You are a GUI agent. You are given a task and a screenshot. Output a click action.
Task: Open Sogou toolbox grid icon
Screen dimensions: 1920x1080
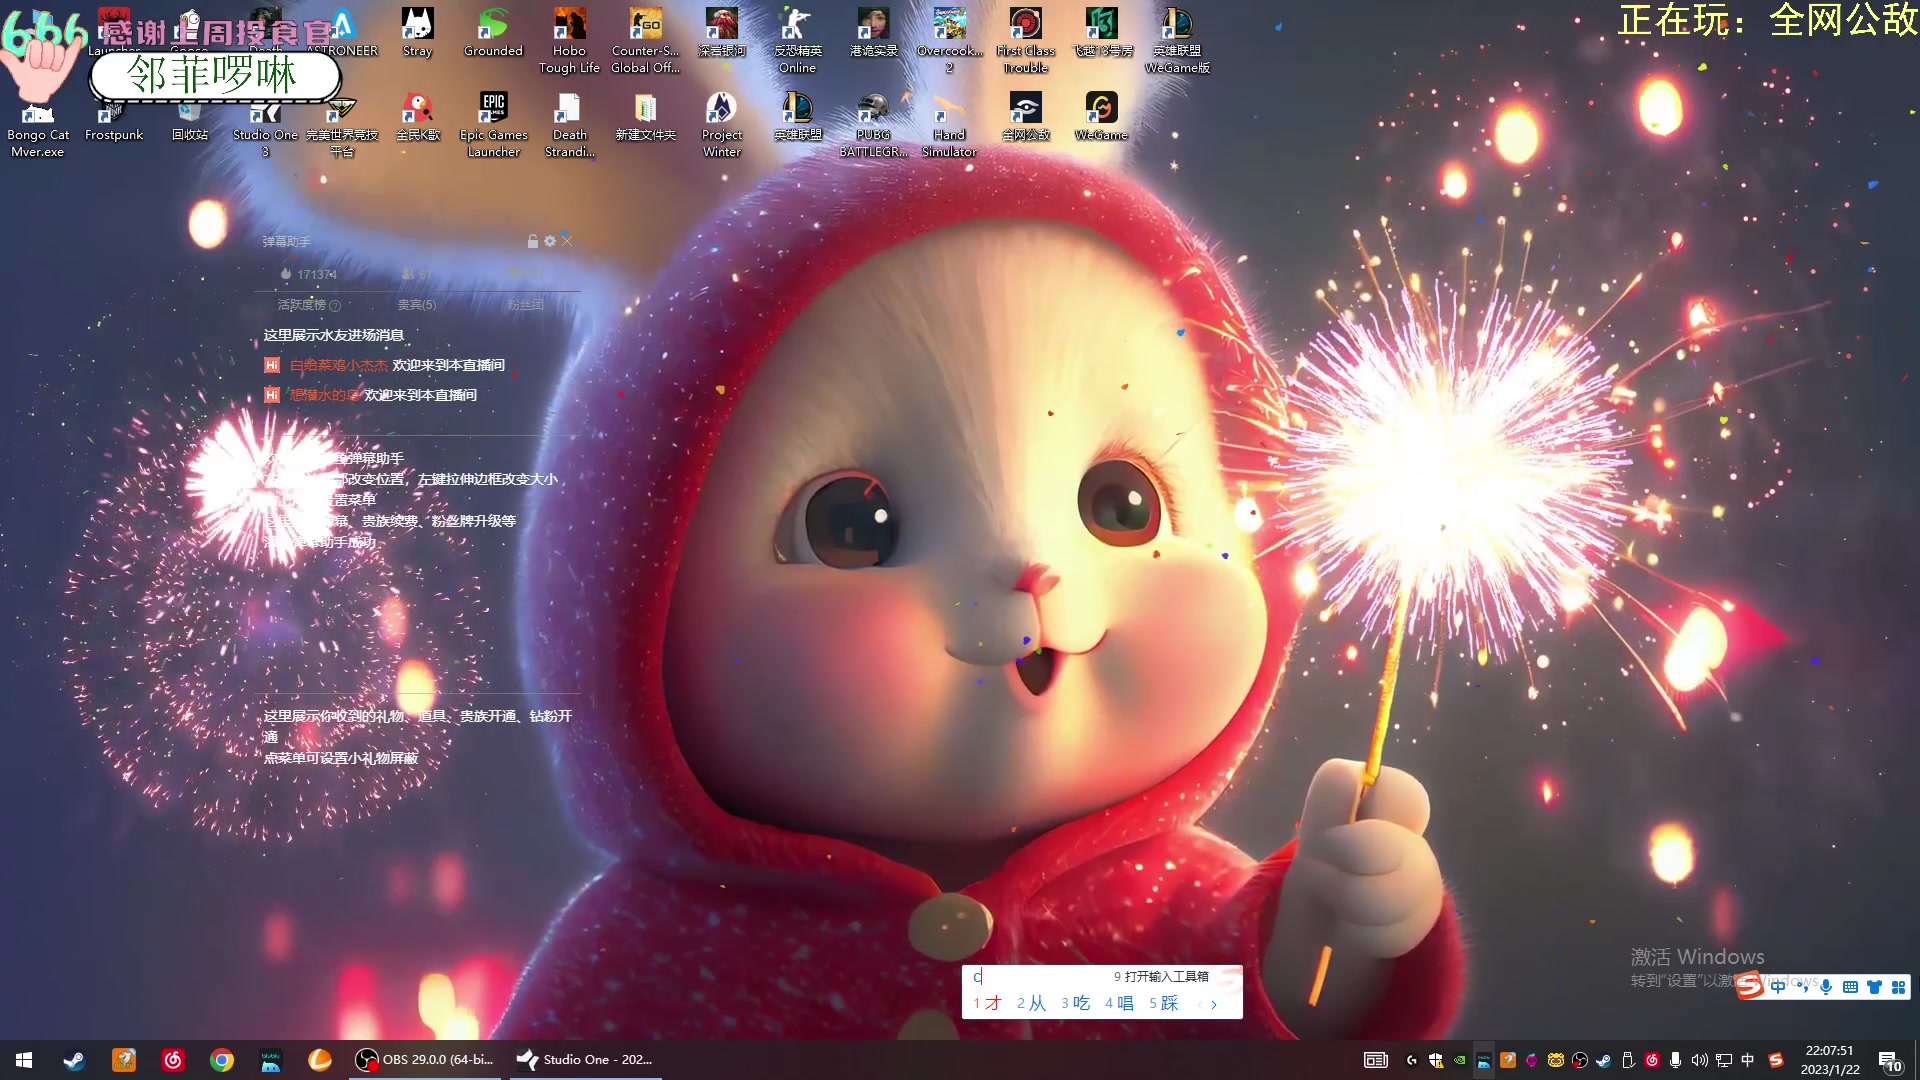[x=1898, y=987]
